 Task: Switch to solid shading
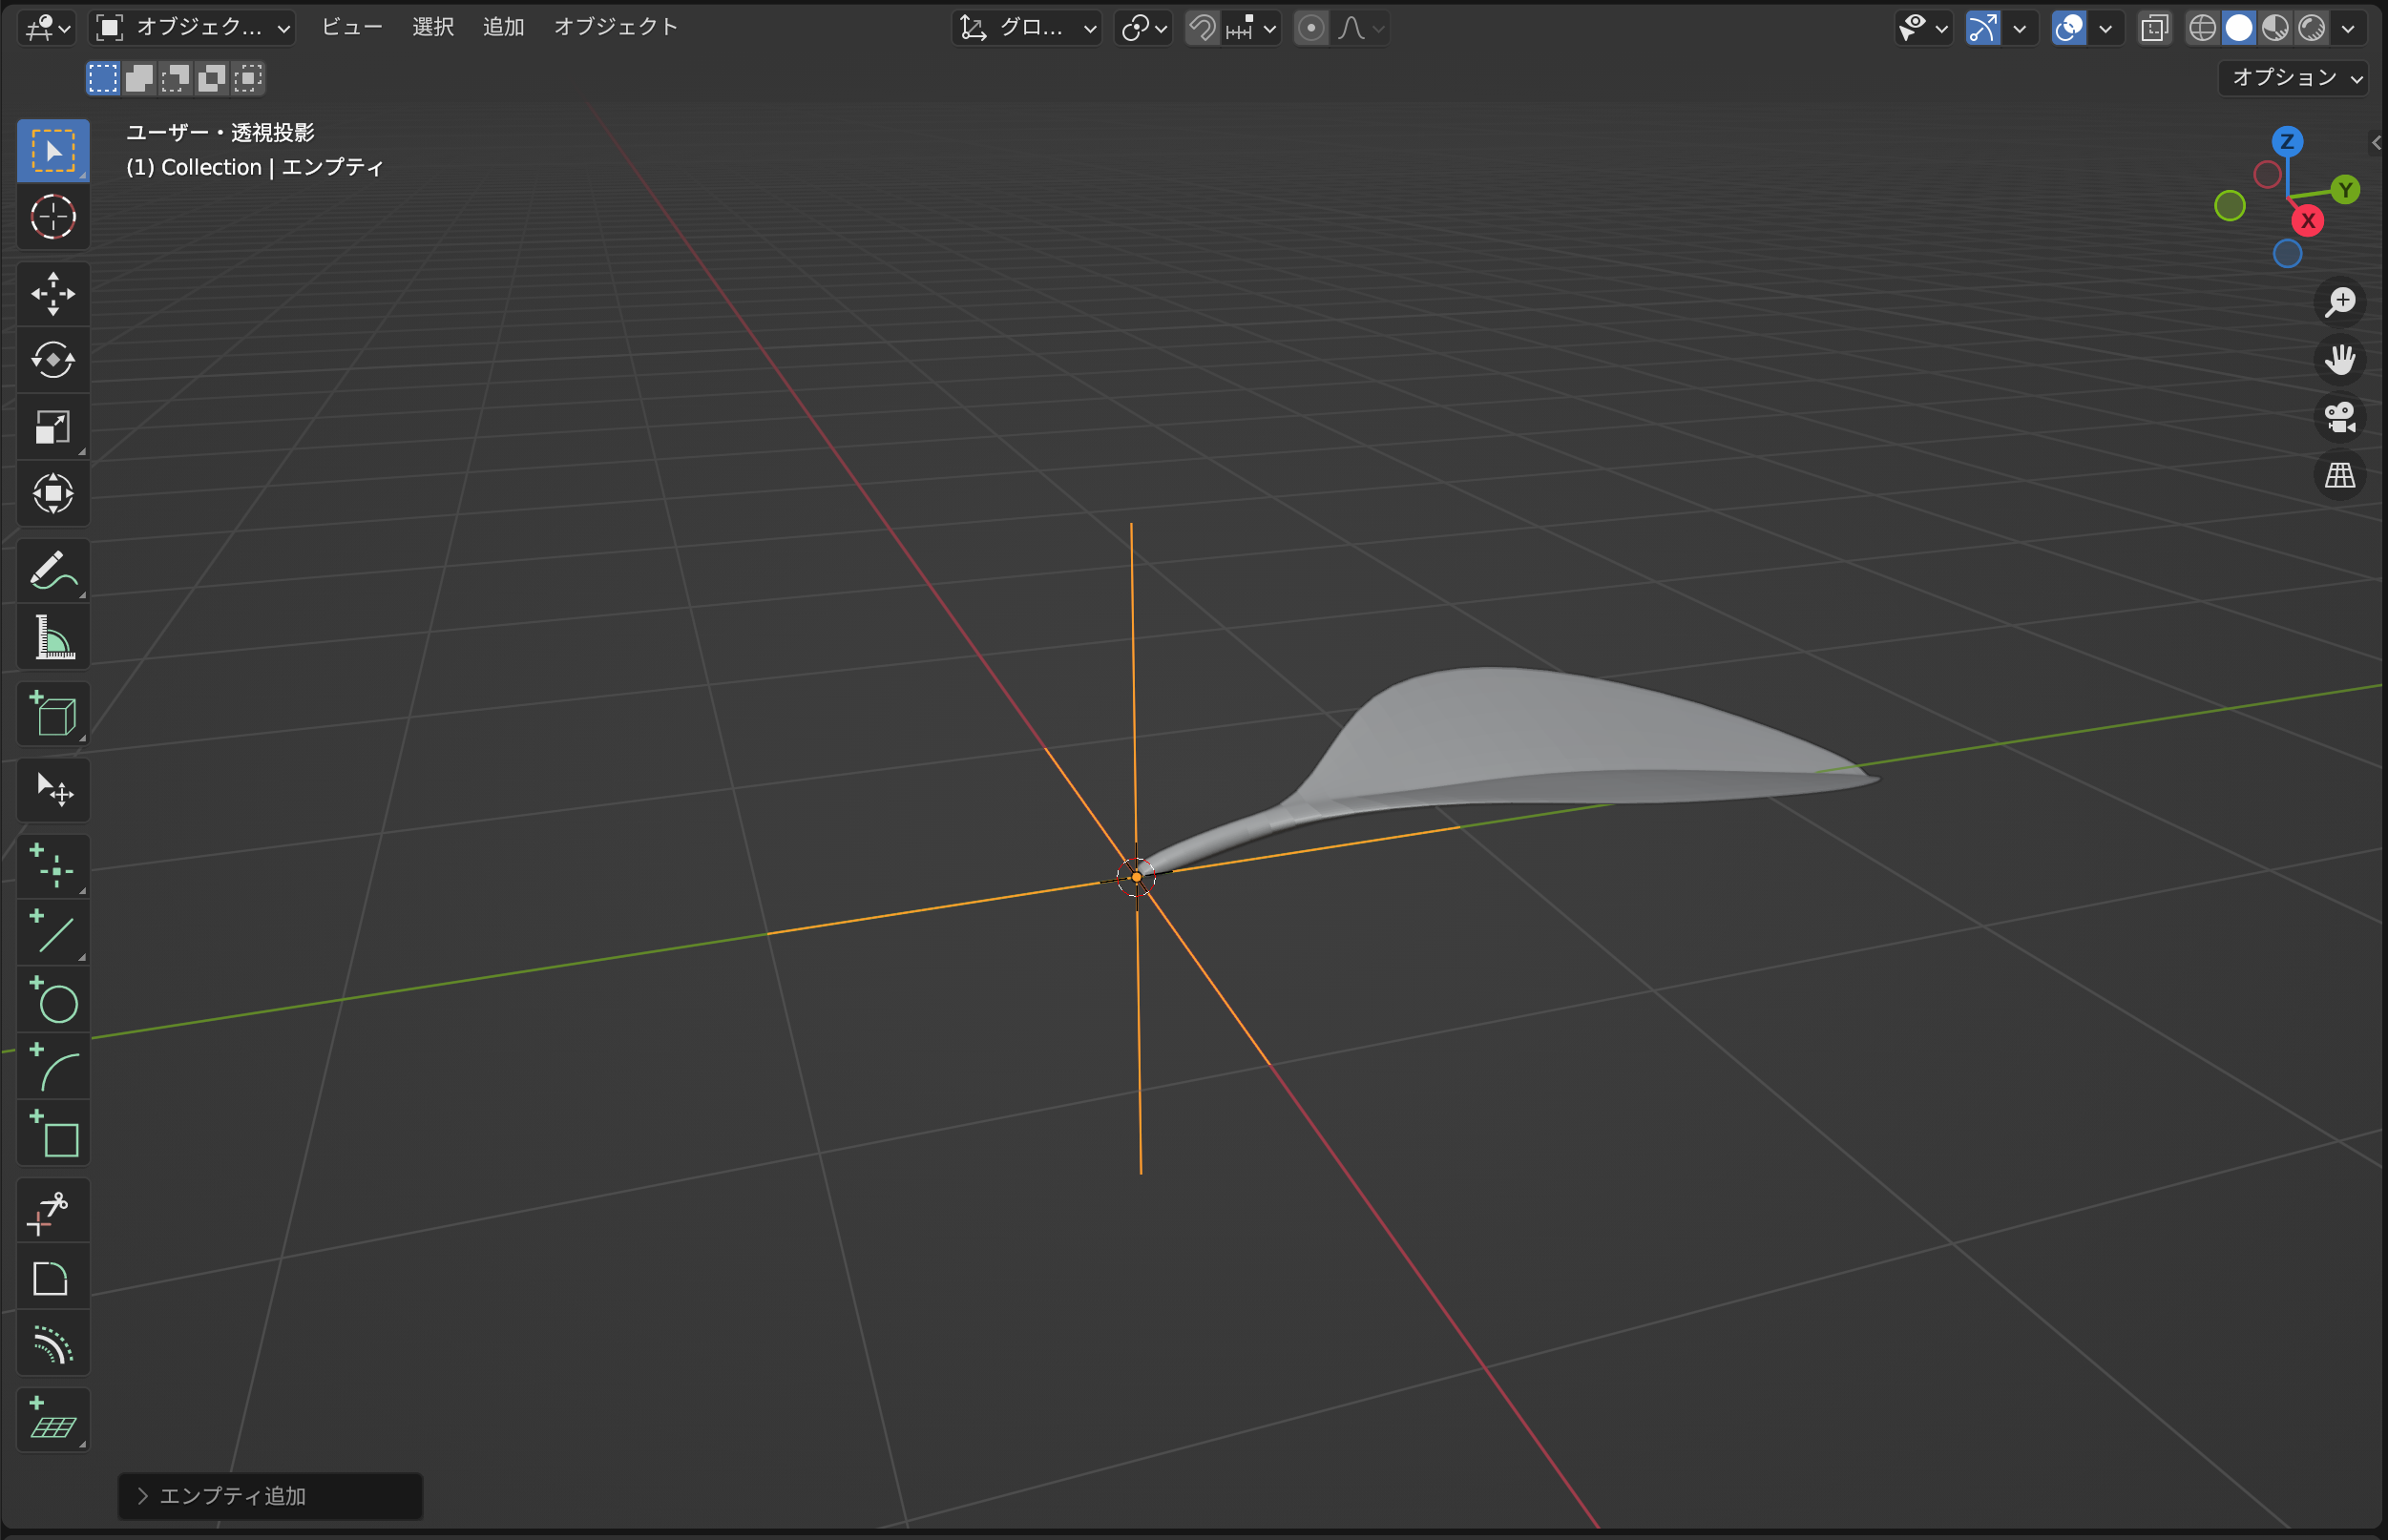(2239, 28)
